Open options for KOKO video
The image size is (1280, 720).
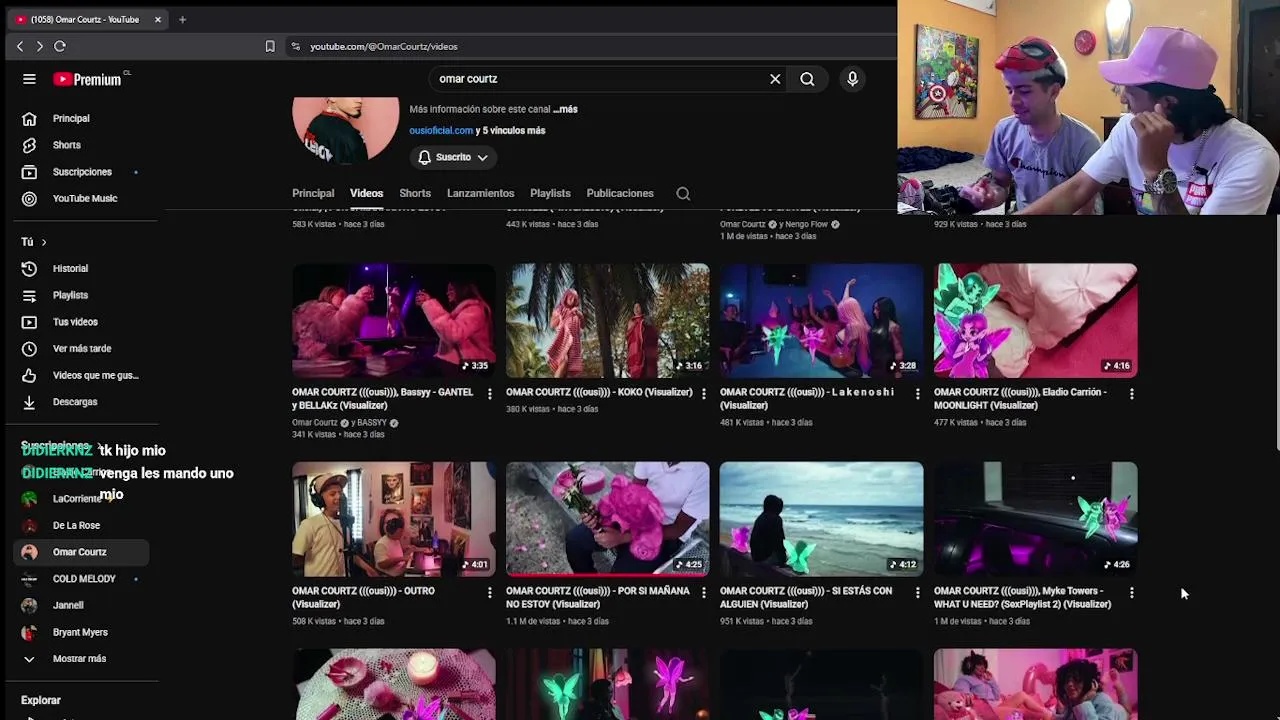[x=703, y=394]
